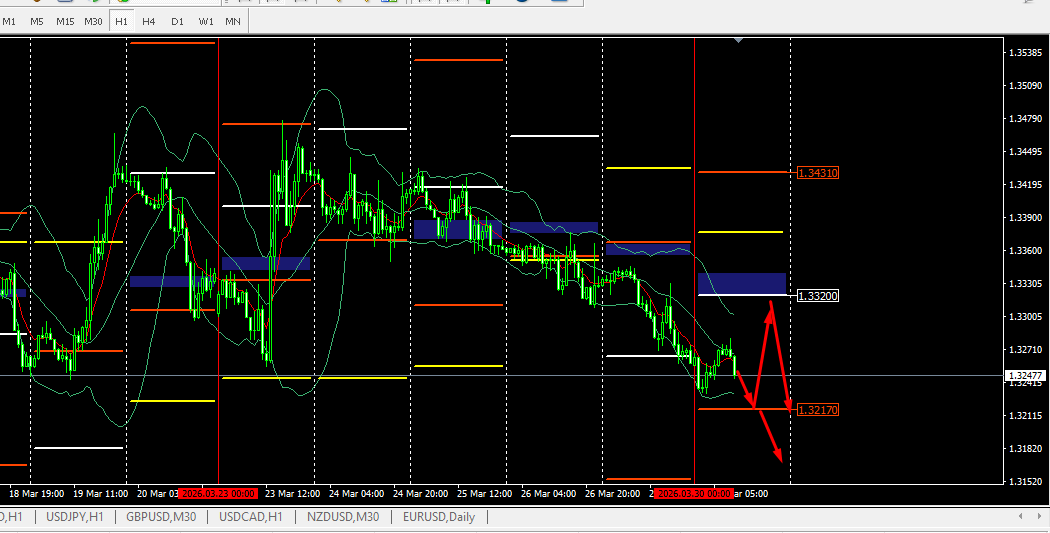Switch chart to M1 timeframe
This screenshot has width=1050, height=533.
[x=9, y=21]
